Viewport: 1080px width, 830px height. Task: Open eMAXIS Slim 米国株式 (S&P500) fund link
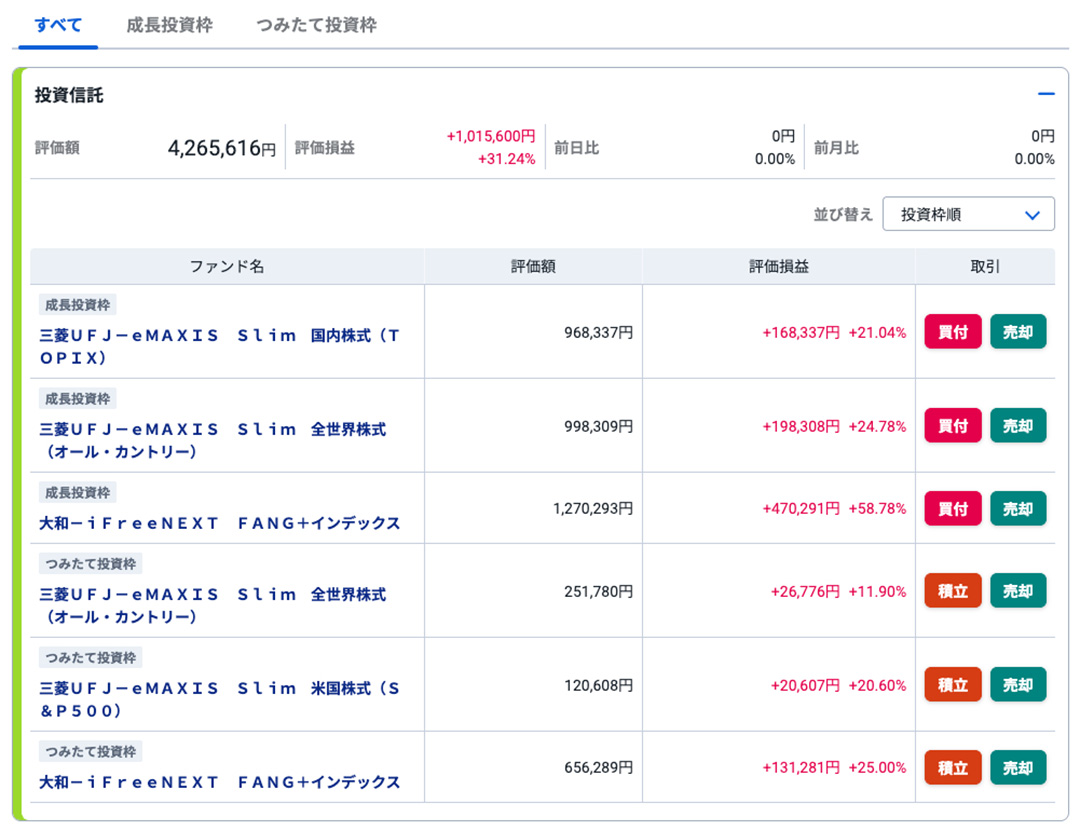(x=219, y=699)
